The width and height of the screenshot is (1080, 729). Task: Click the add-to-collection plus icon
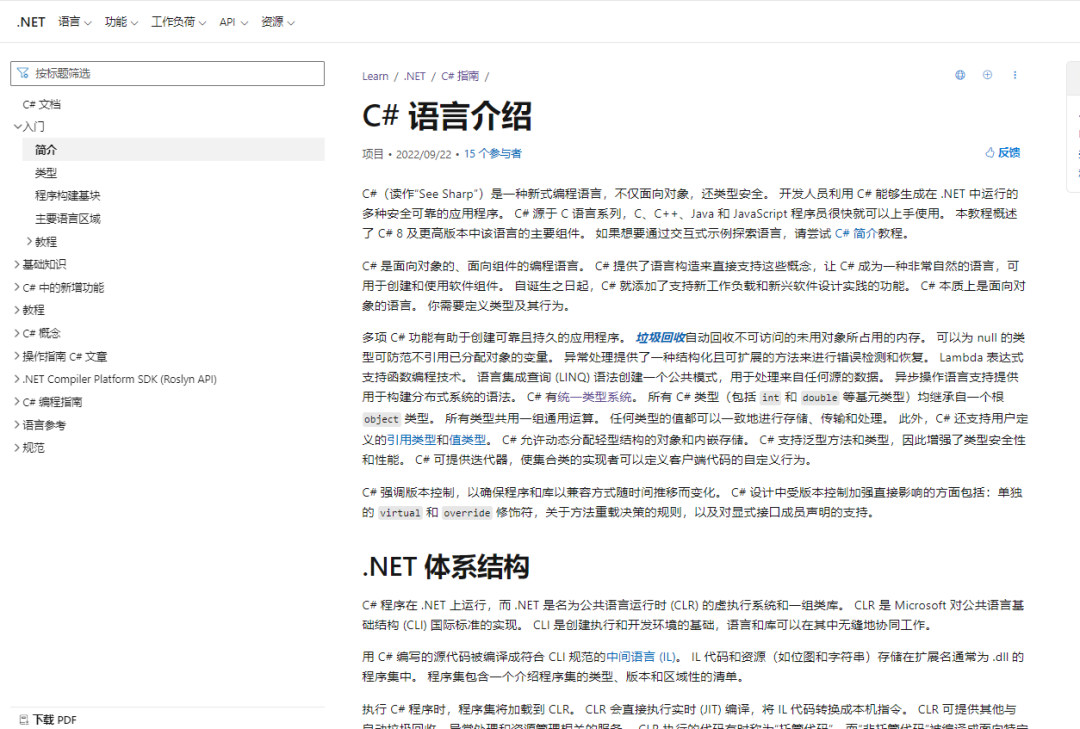point(987,75)
